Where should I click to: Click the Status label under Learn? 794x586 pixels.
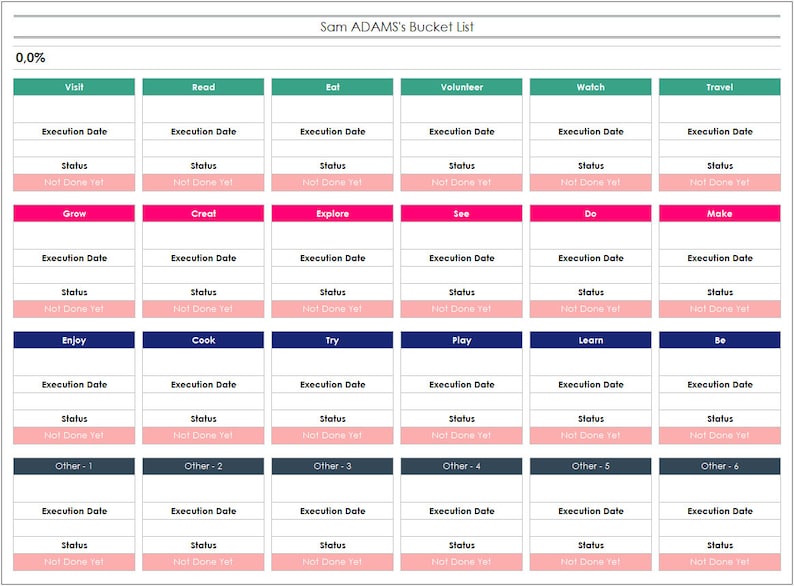590,419
